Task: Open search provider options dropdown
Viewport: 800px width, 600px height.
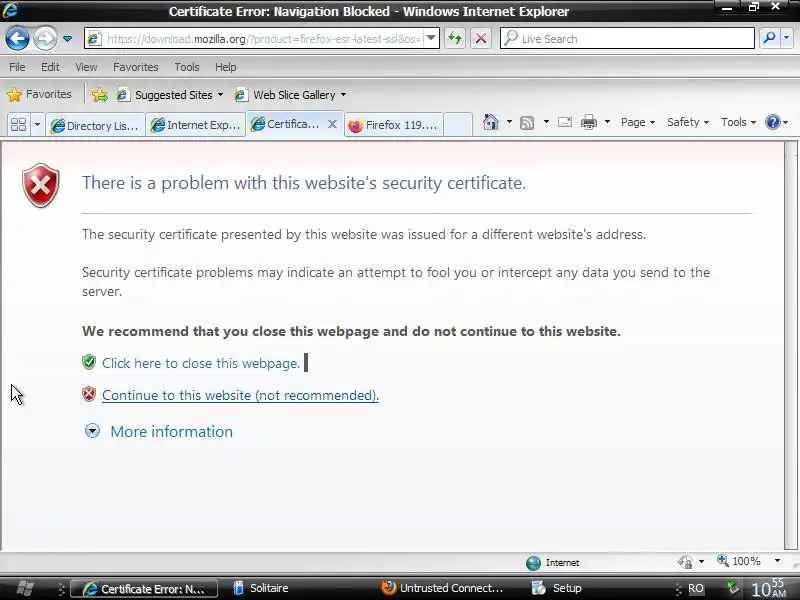Action: [787, 38]
